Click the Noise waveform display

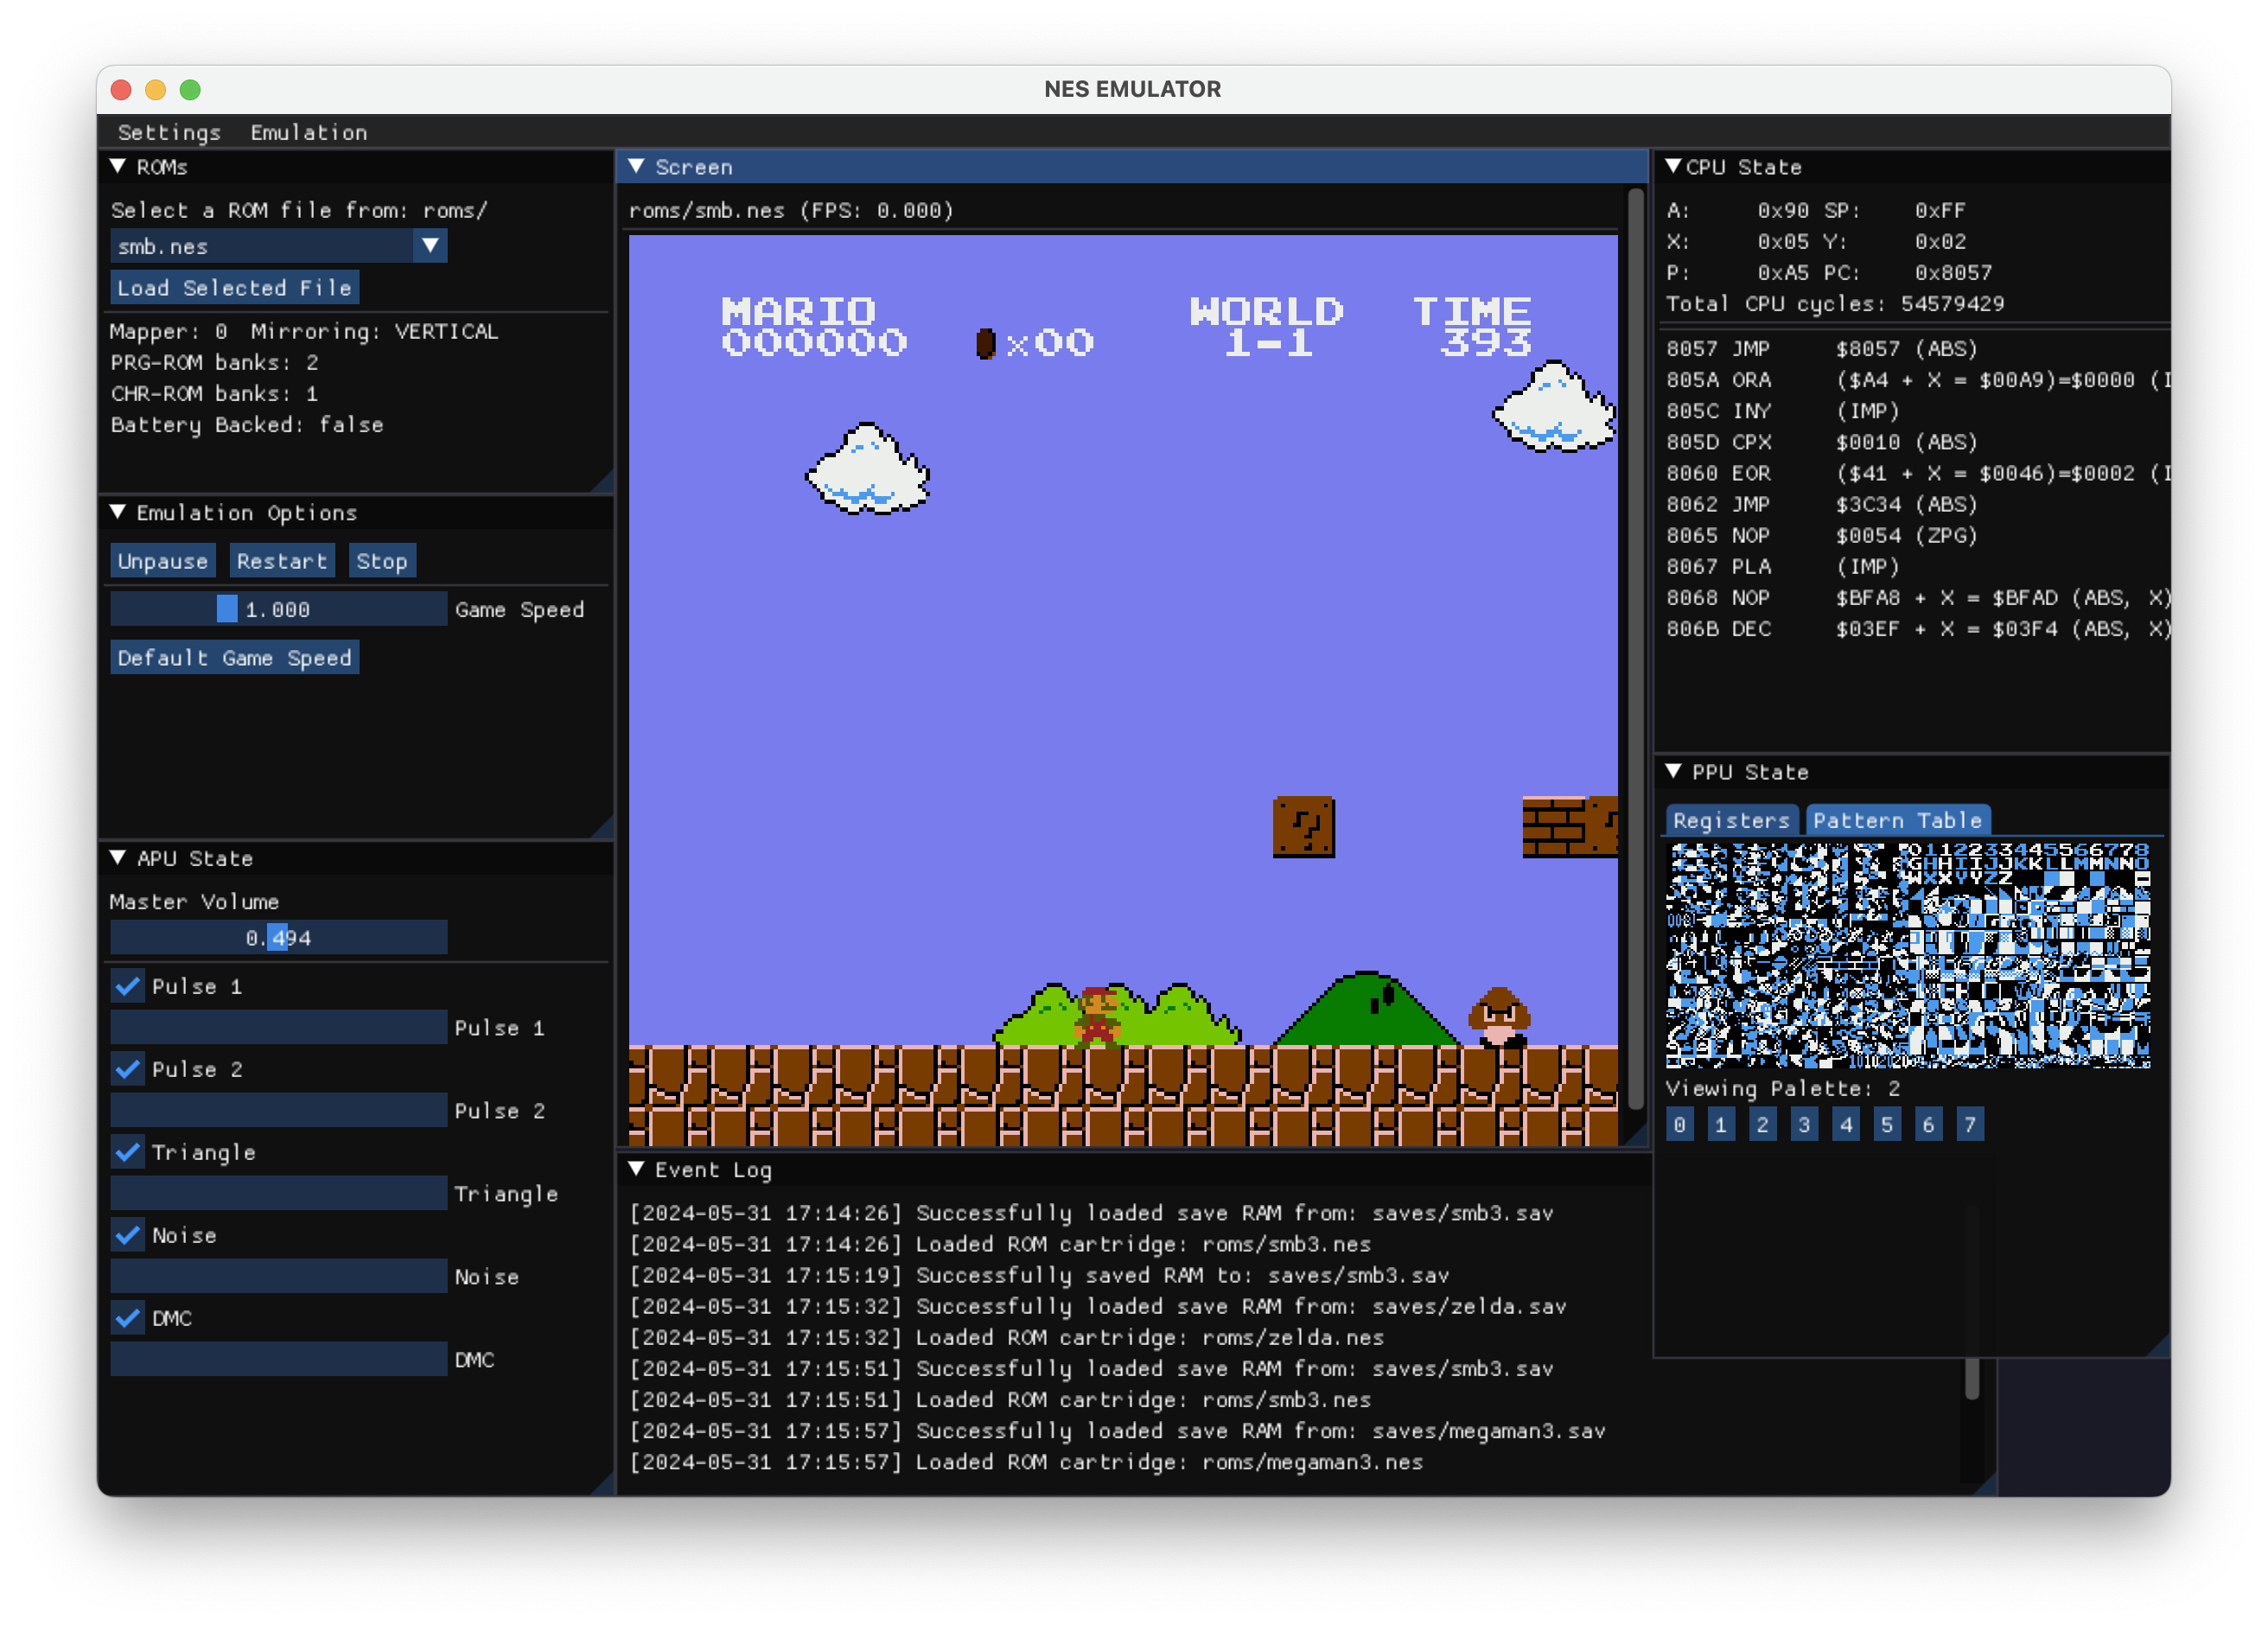click(278, 1276)
